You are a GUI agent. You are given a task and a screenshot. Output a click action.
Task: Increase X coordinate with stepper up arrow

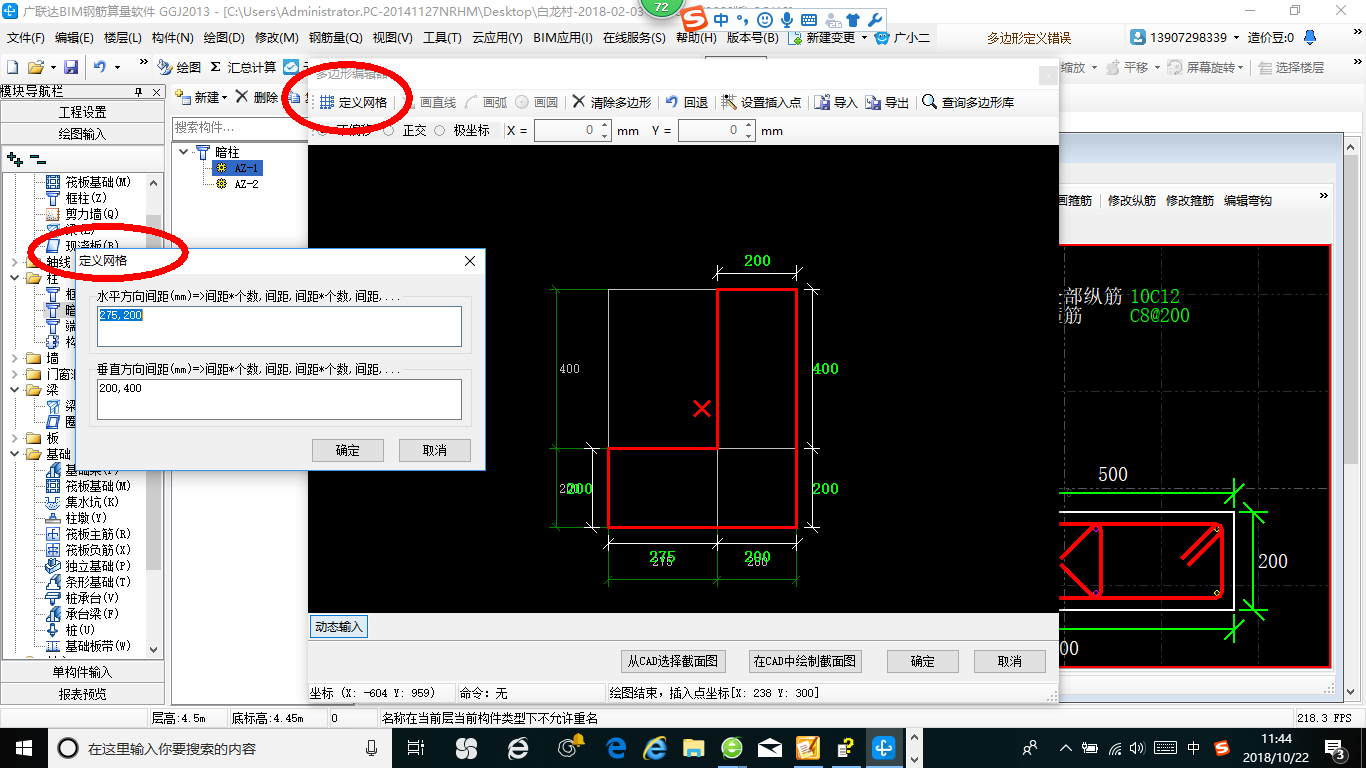click(x=604, y=127)
